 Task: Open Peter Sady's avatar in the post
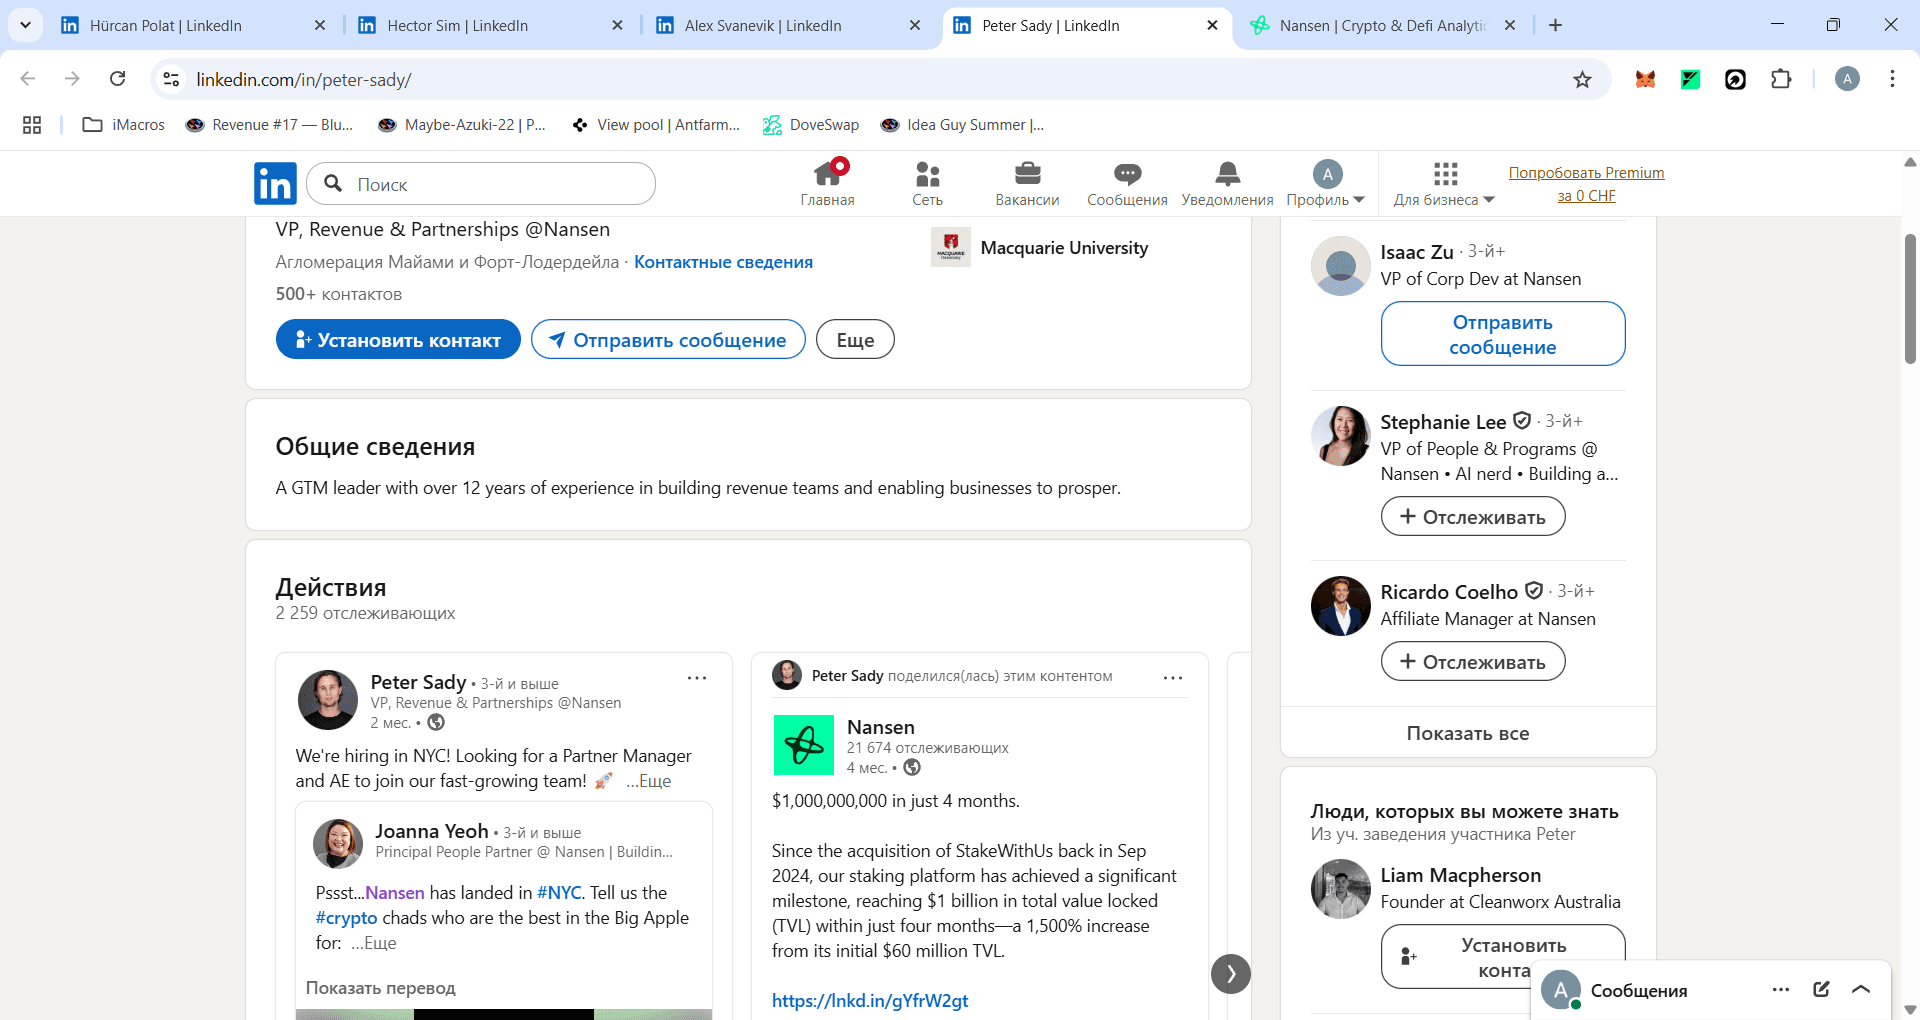[328, 700]
